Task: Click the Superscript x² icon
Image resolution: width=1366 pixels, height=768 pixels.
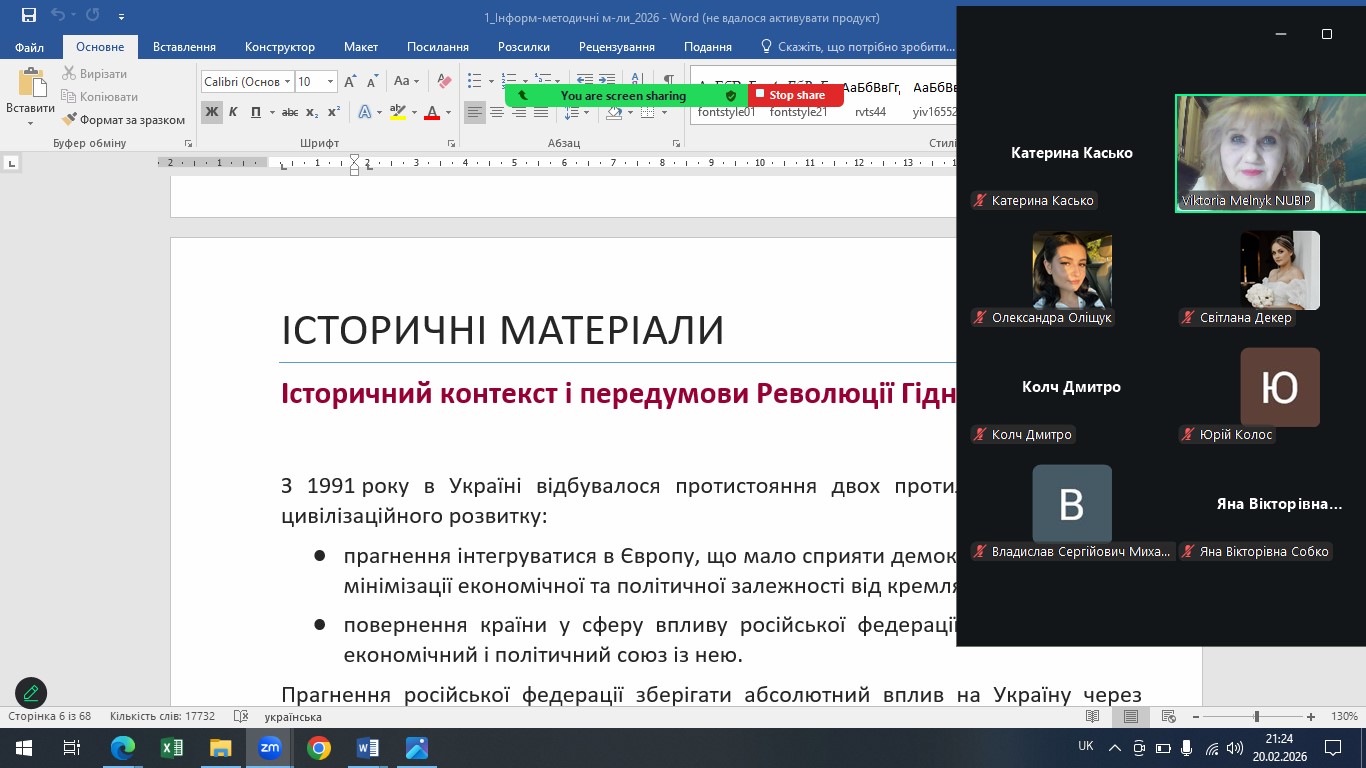Action: tap(334, 112)
